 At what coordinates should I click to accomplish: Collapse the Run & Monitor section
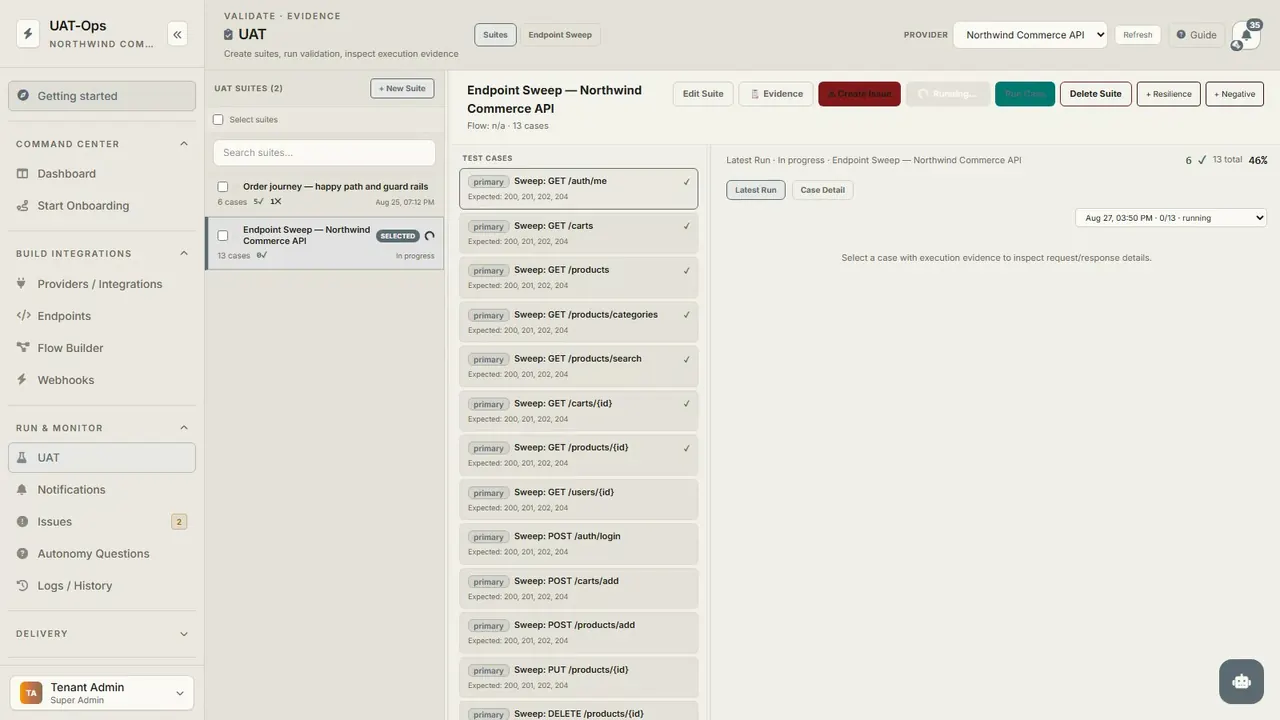(x=184, y=428)
